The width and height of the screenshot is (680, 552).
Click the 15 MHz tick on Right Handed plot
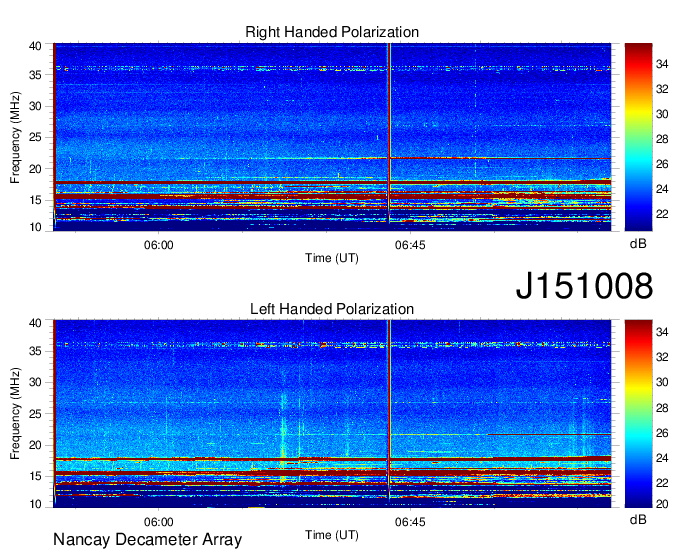(35, 200)
